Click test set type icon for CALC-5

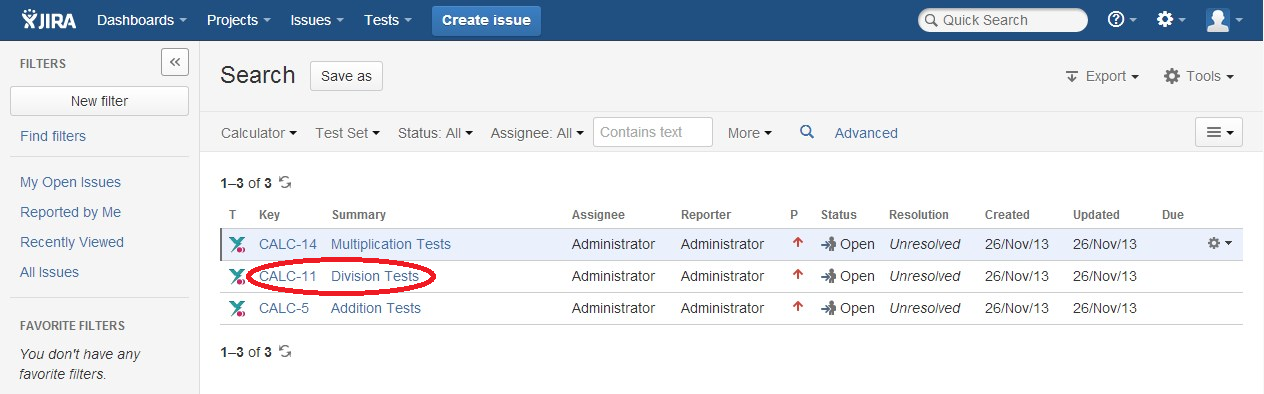tap(237, 308)
